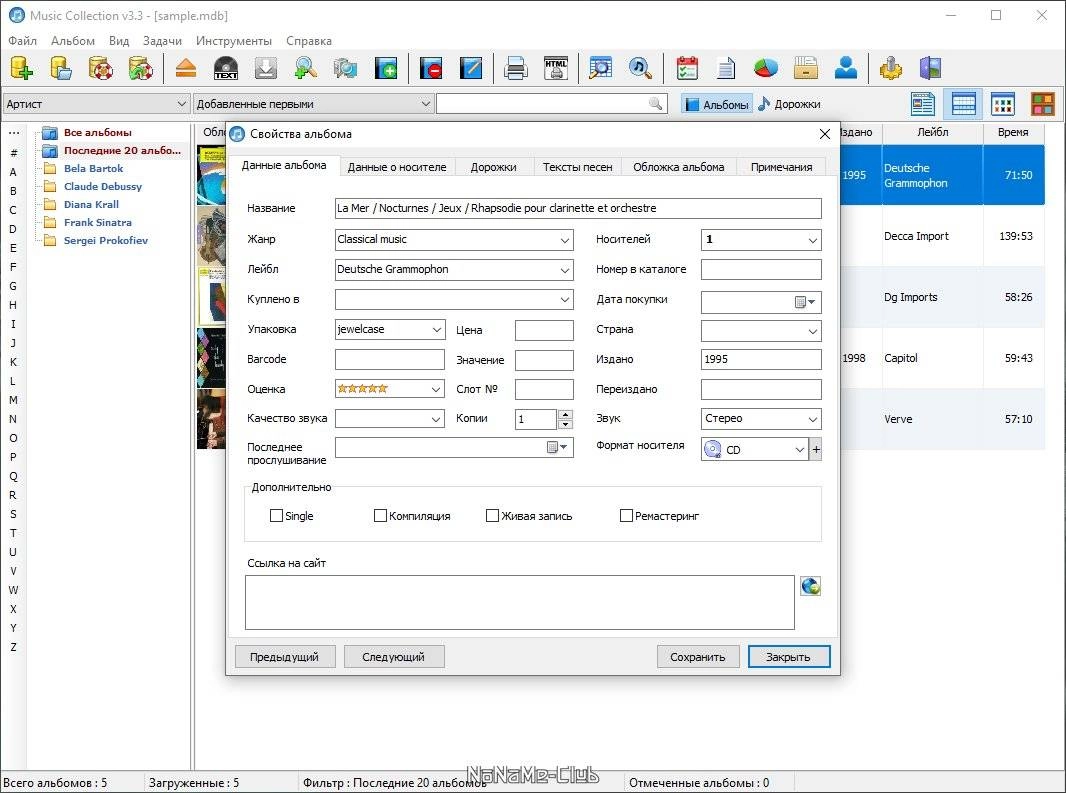Click the plus button next to CD format
The width and height of the screenshot is (1066, 793).
(816, 450)
